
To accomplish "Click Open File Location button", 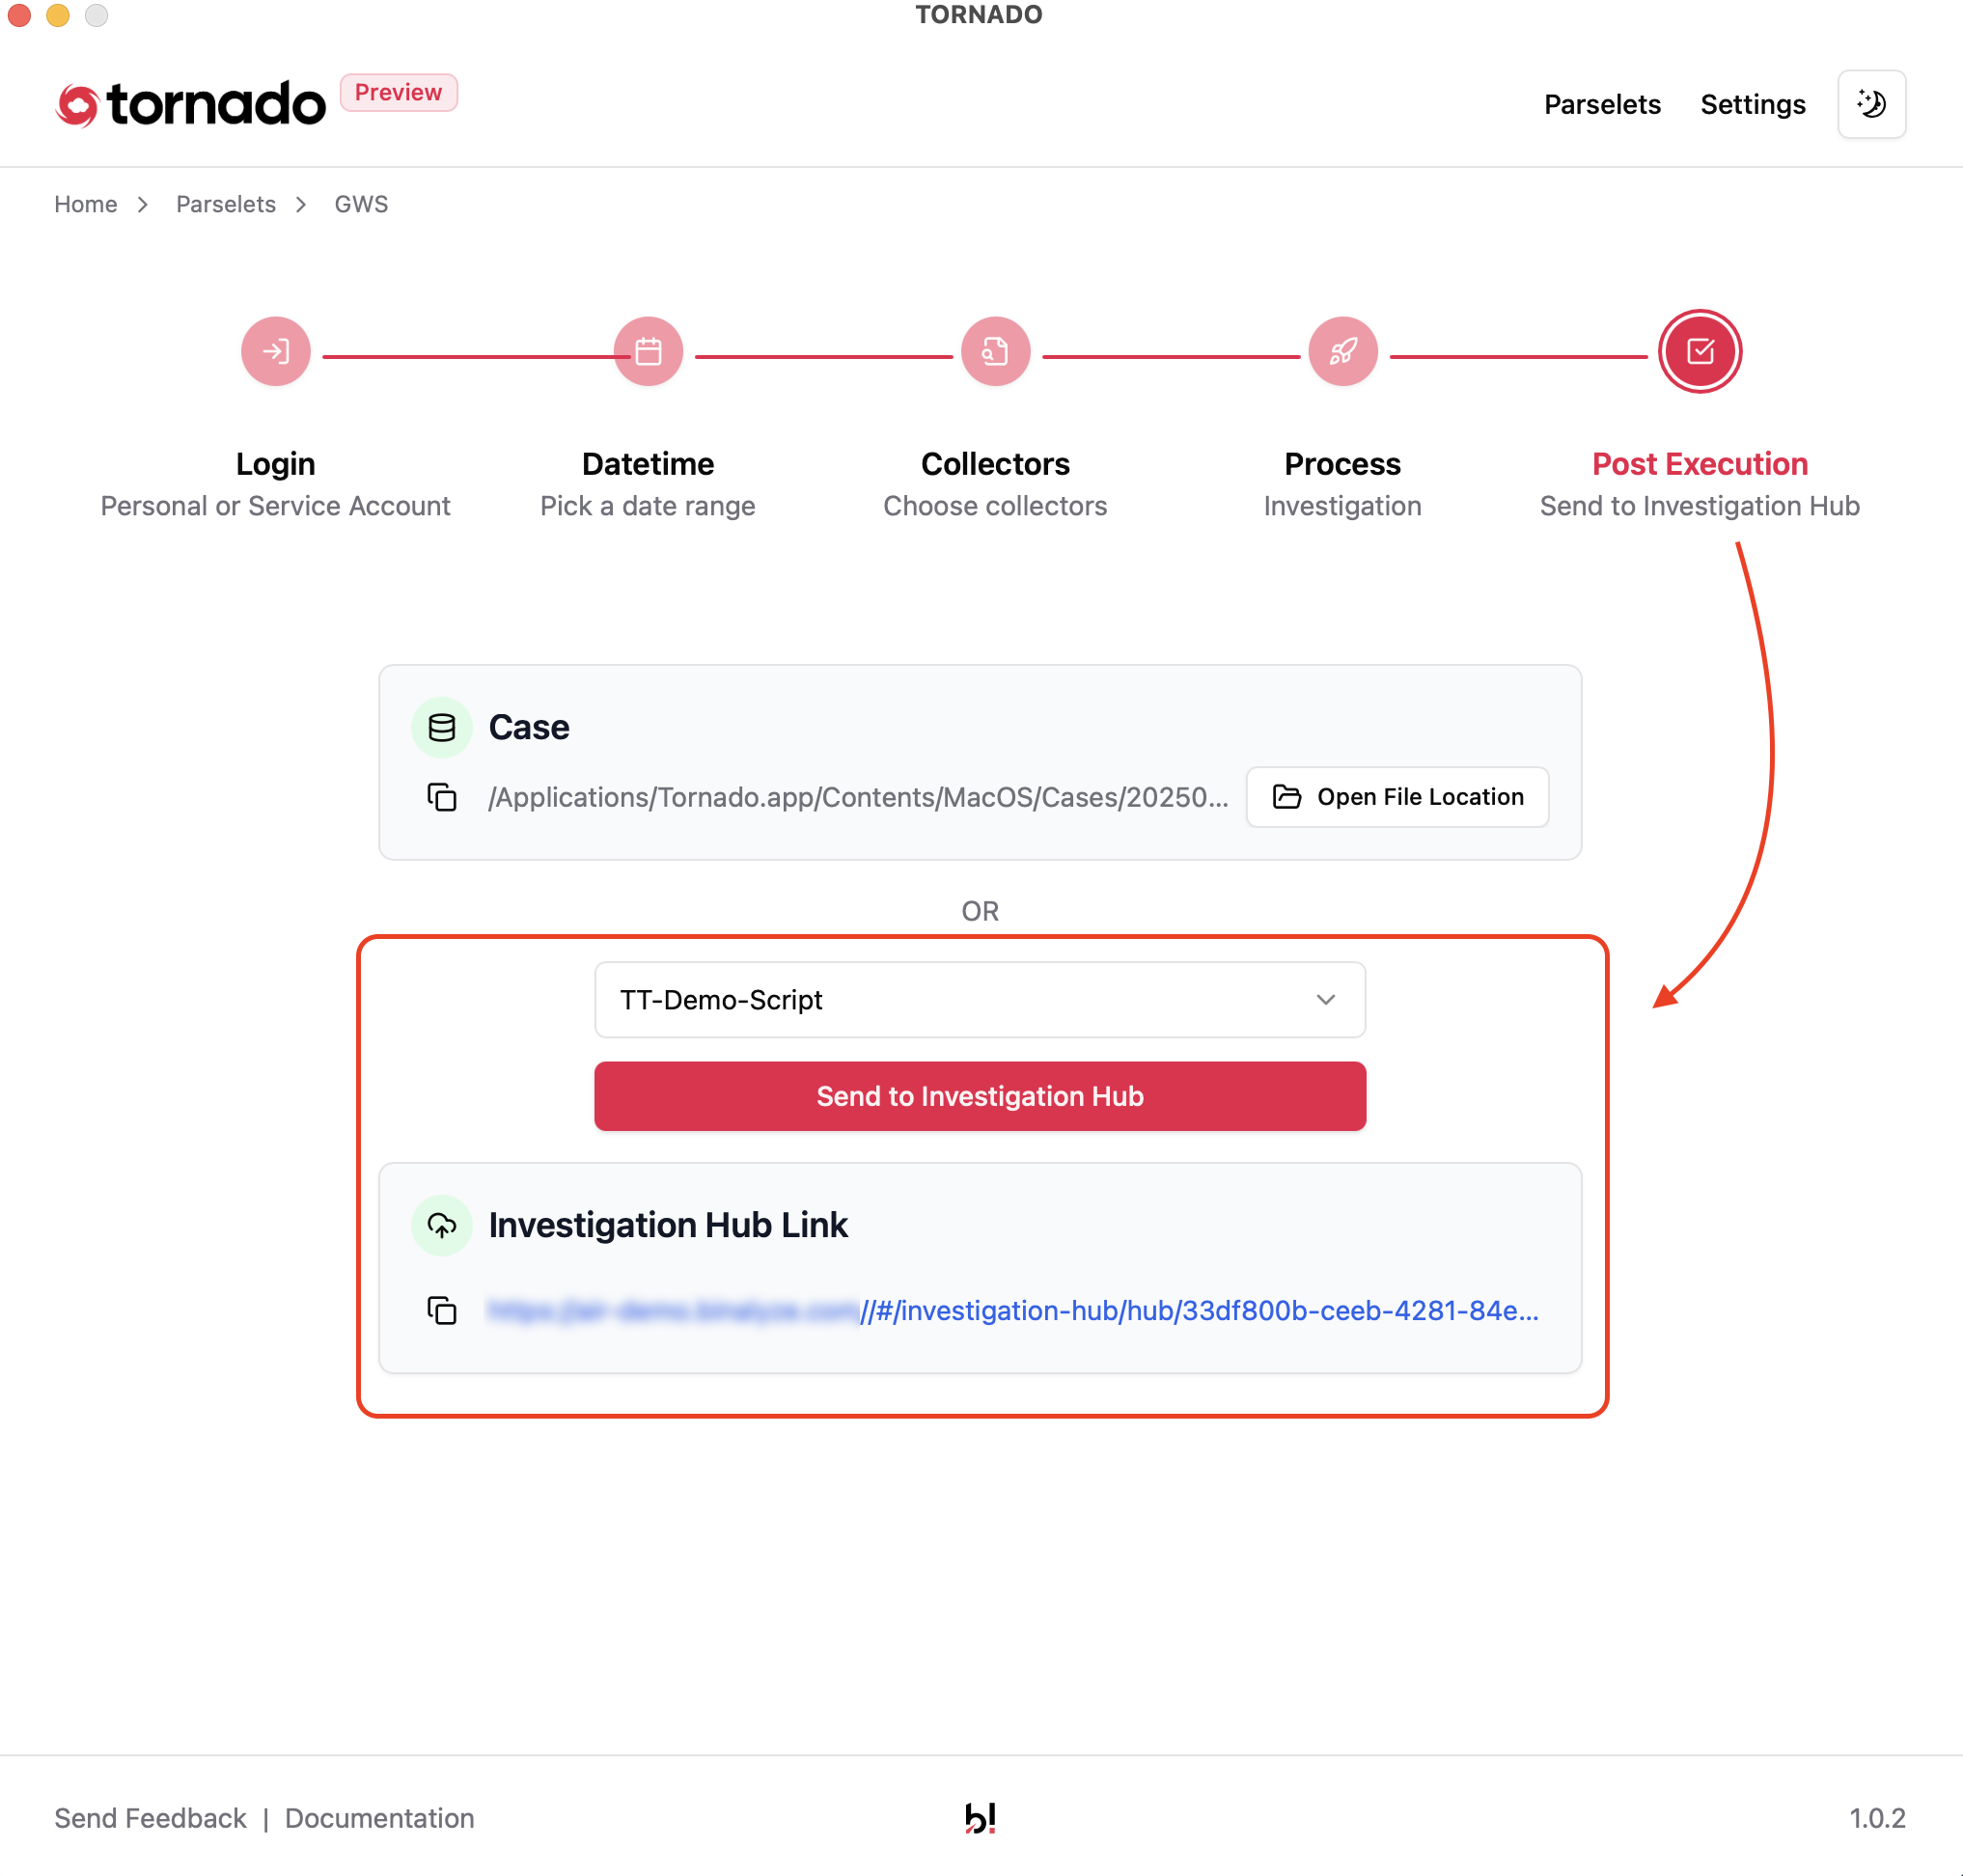I will tap(1397, 797).
